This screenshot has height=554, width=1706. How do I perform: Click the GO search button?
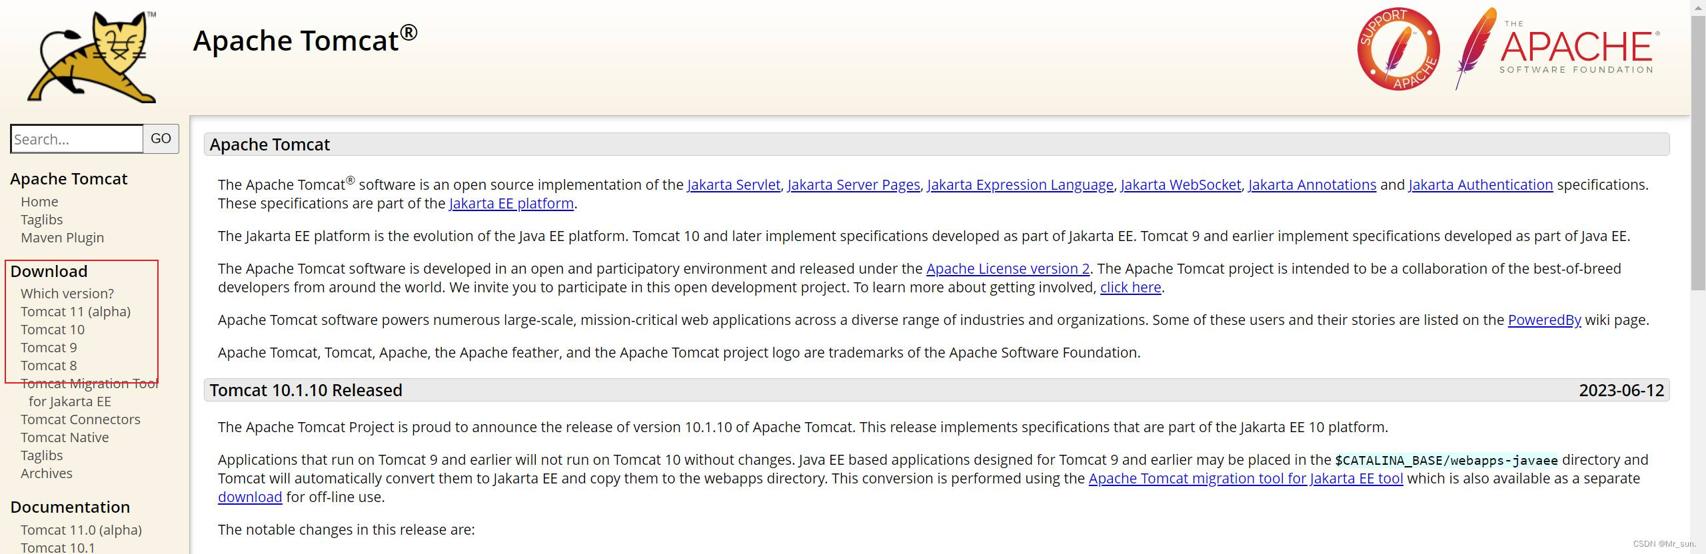[x=161, y=139]
